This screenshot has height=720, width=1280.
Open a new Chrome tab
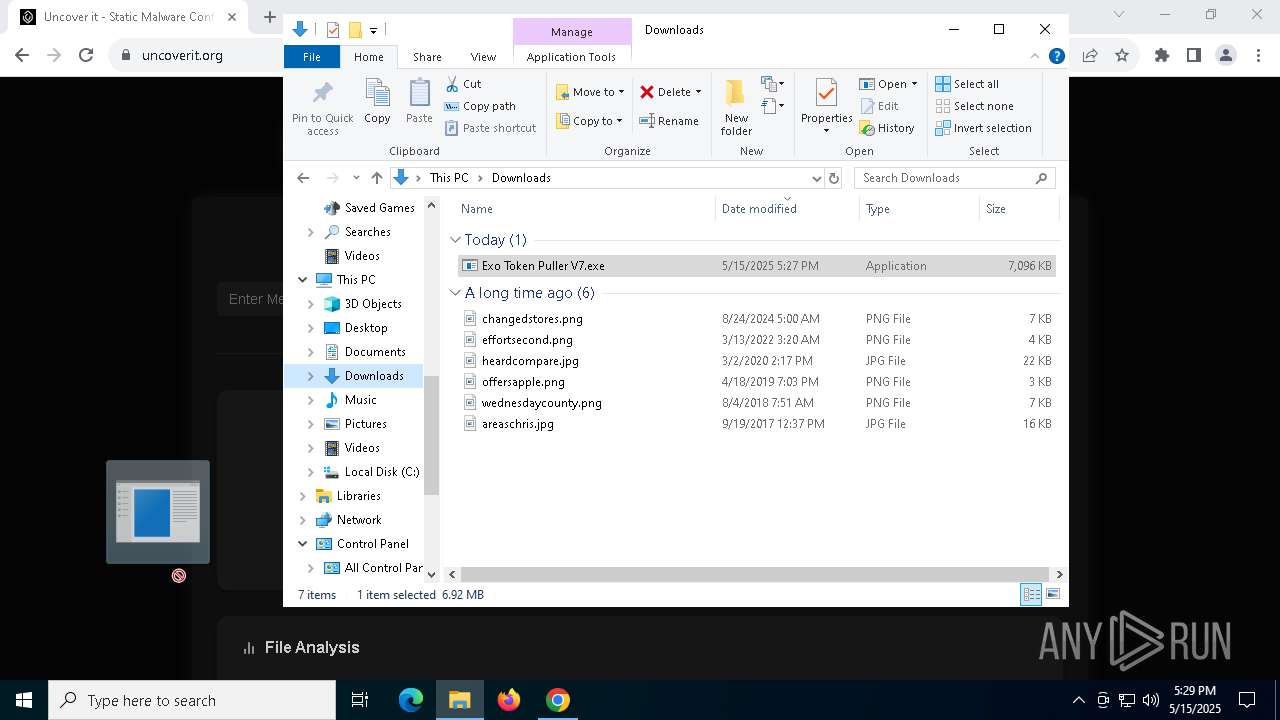click(270, 17)
